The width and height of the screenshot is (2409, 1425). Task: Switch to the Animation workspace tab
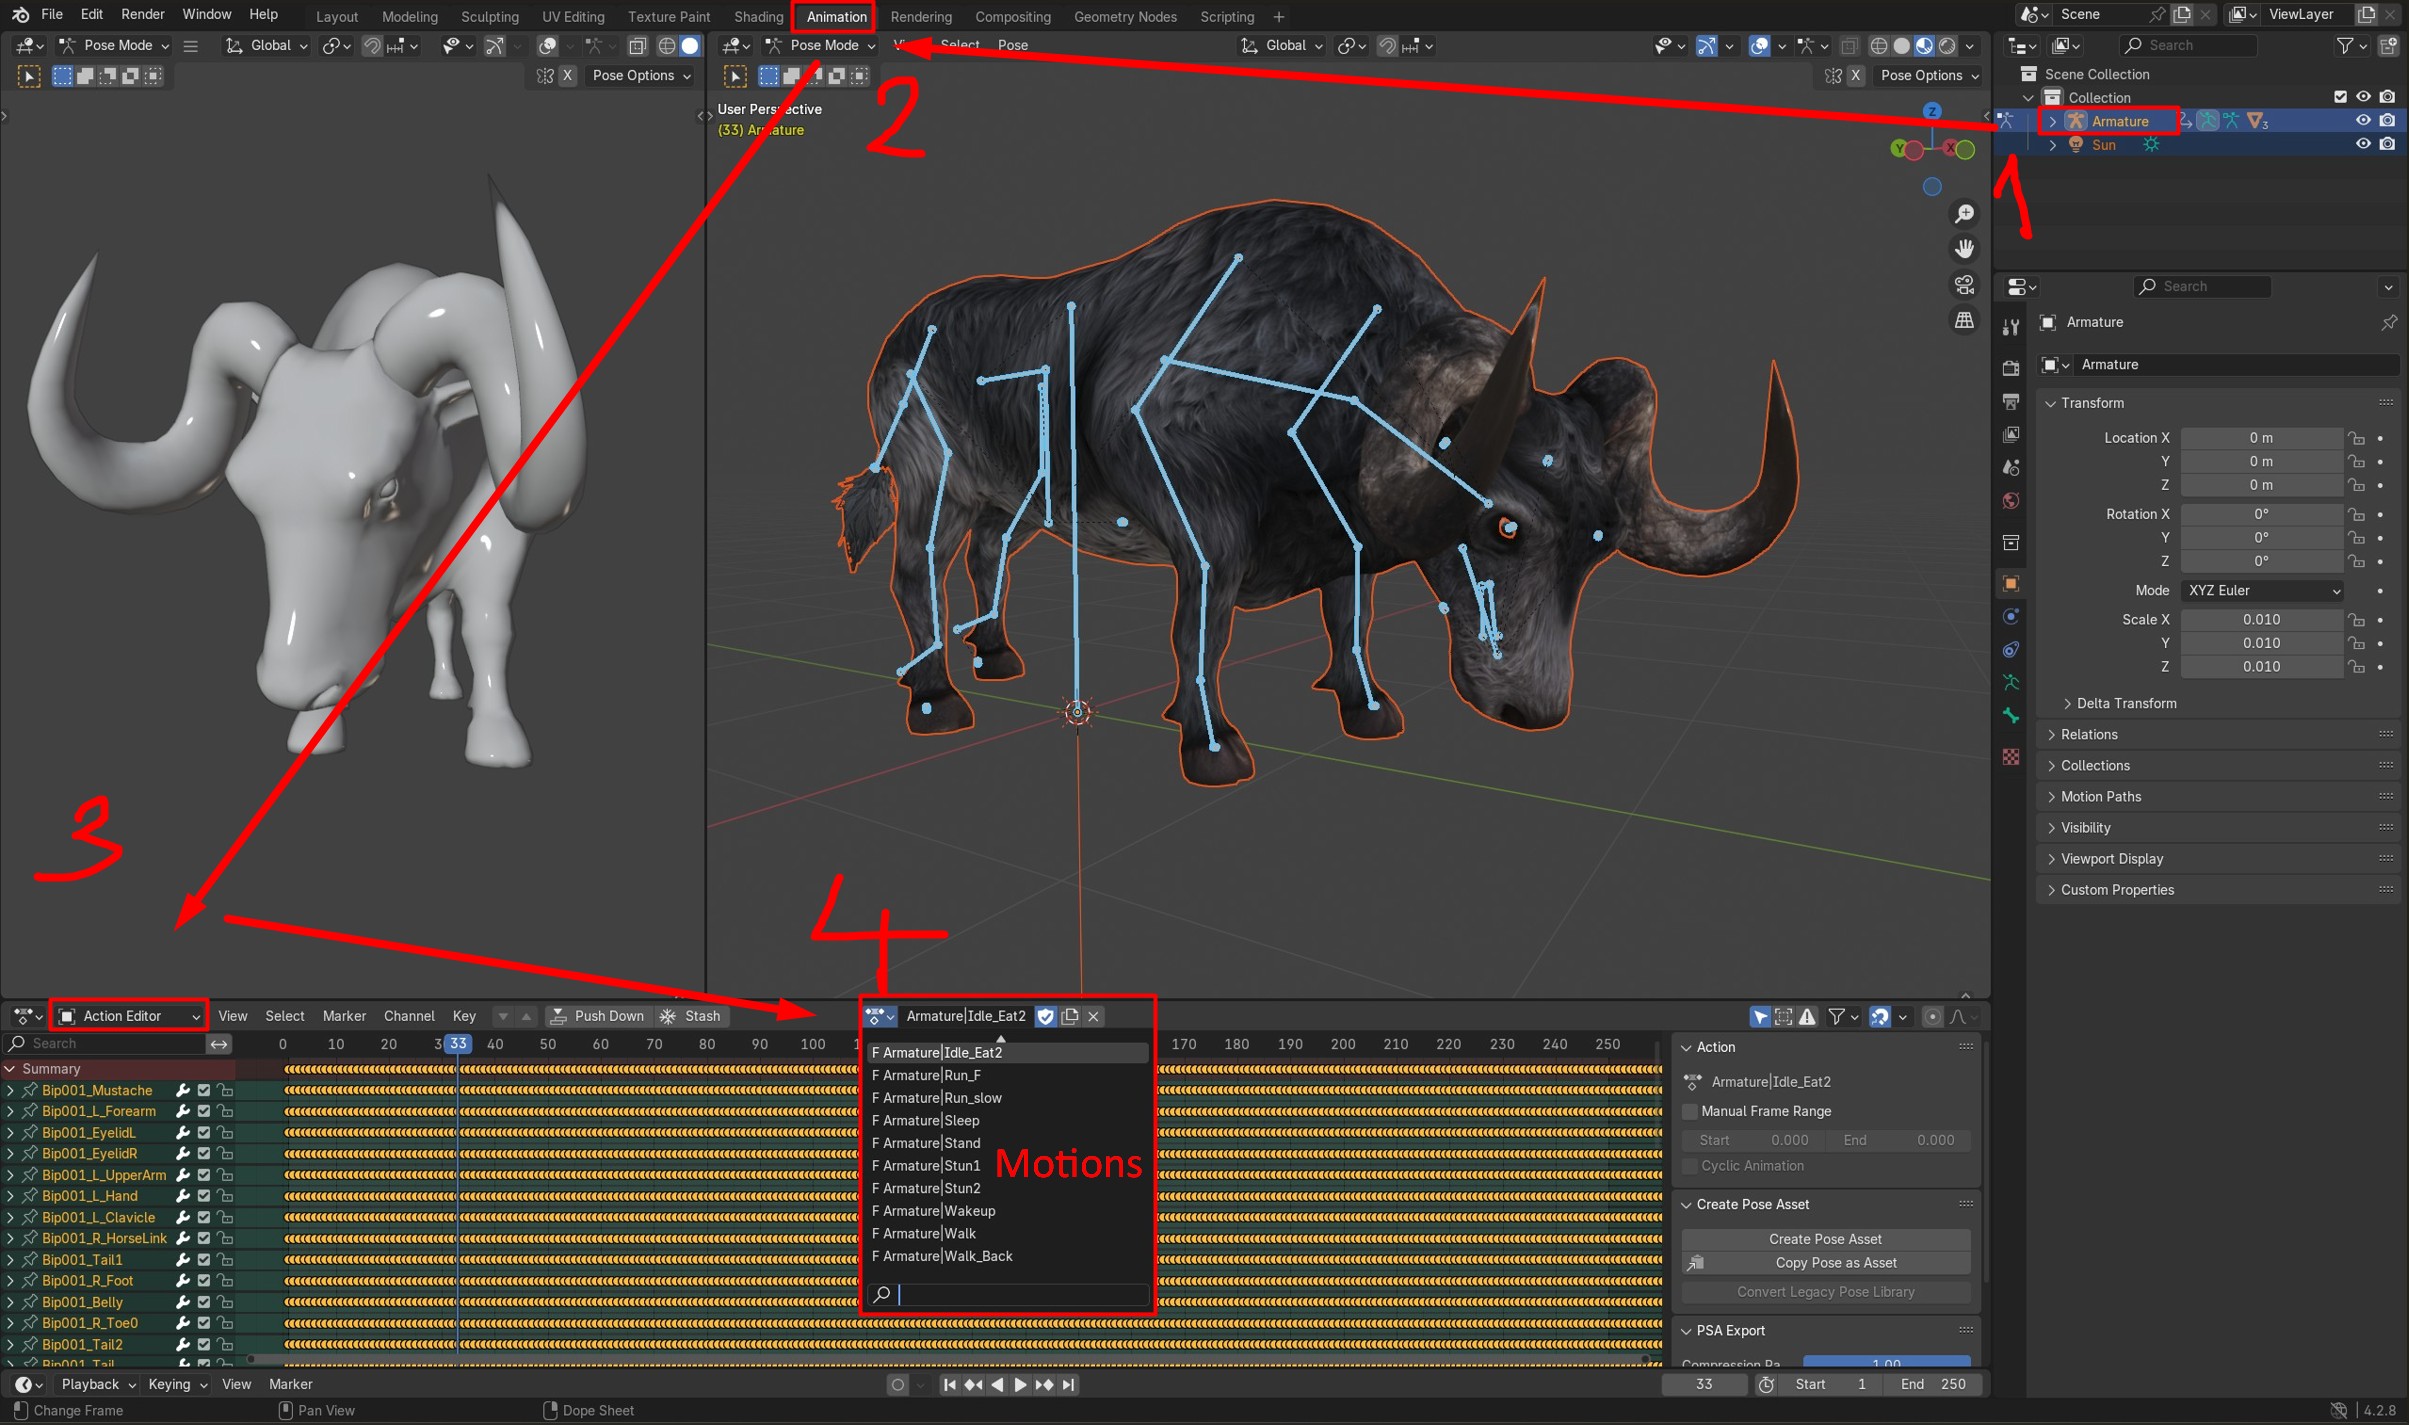[x=836, y=16]
